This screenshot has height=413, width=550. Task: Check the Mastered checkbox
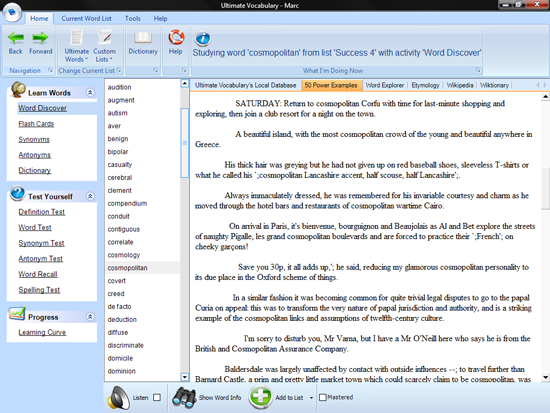323,397
